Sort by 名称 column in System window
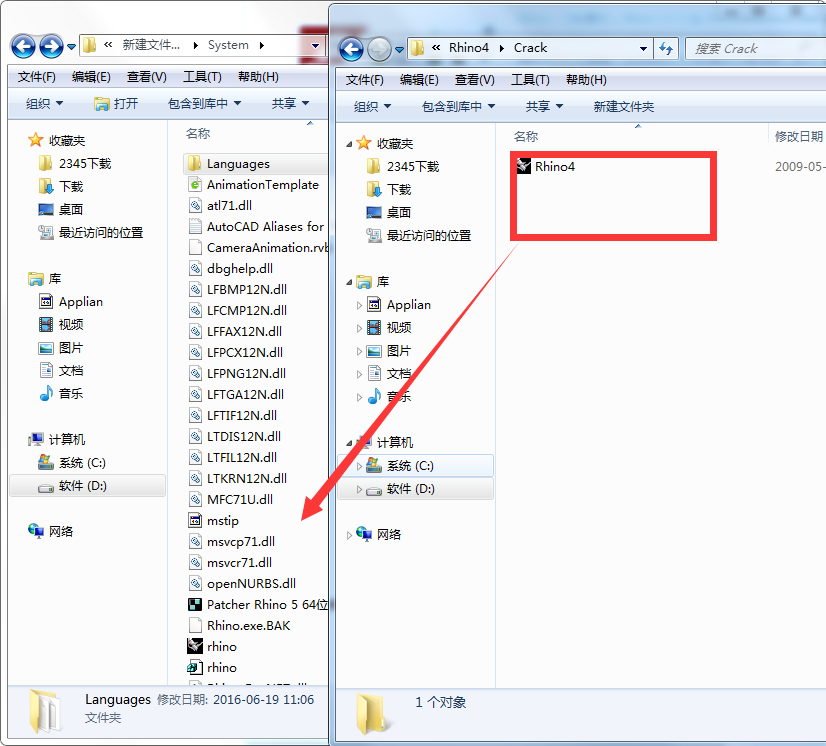Viewport: 826px width, 746px height. (198, 134)
